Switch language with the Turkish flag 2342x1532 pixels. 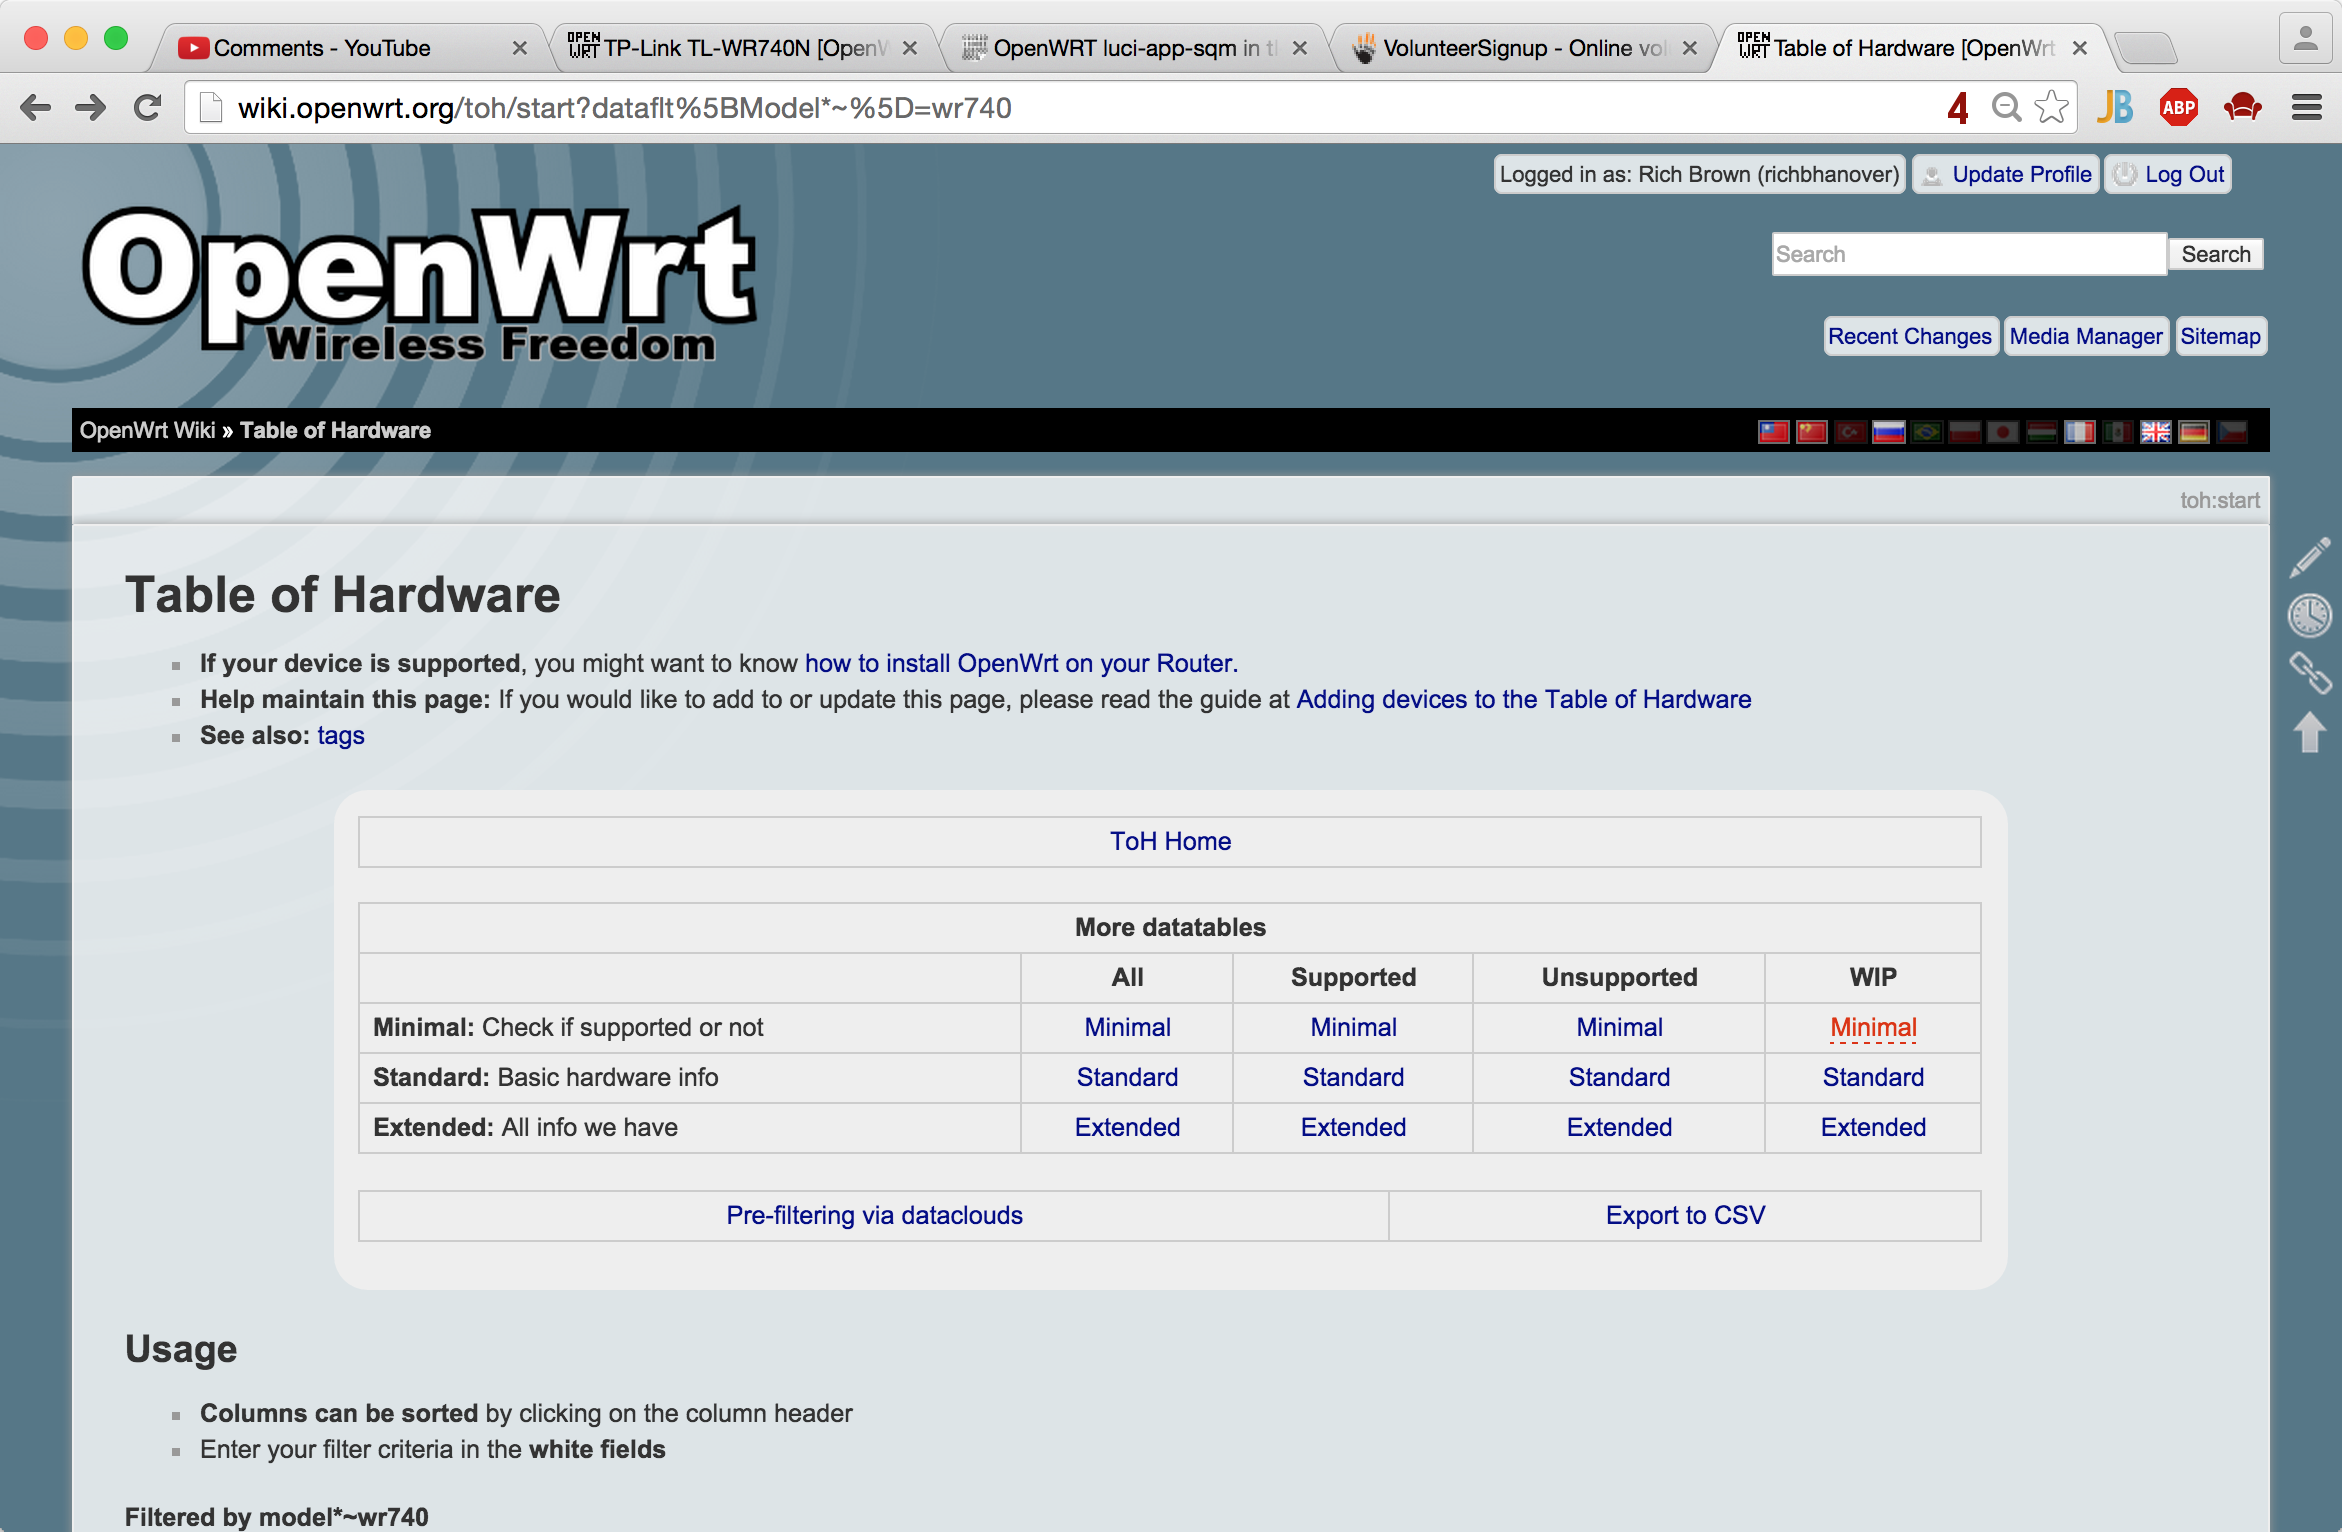1850,431
